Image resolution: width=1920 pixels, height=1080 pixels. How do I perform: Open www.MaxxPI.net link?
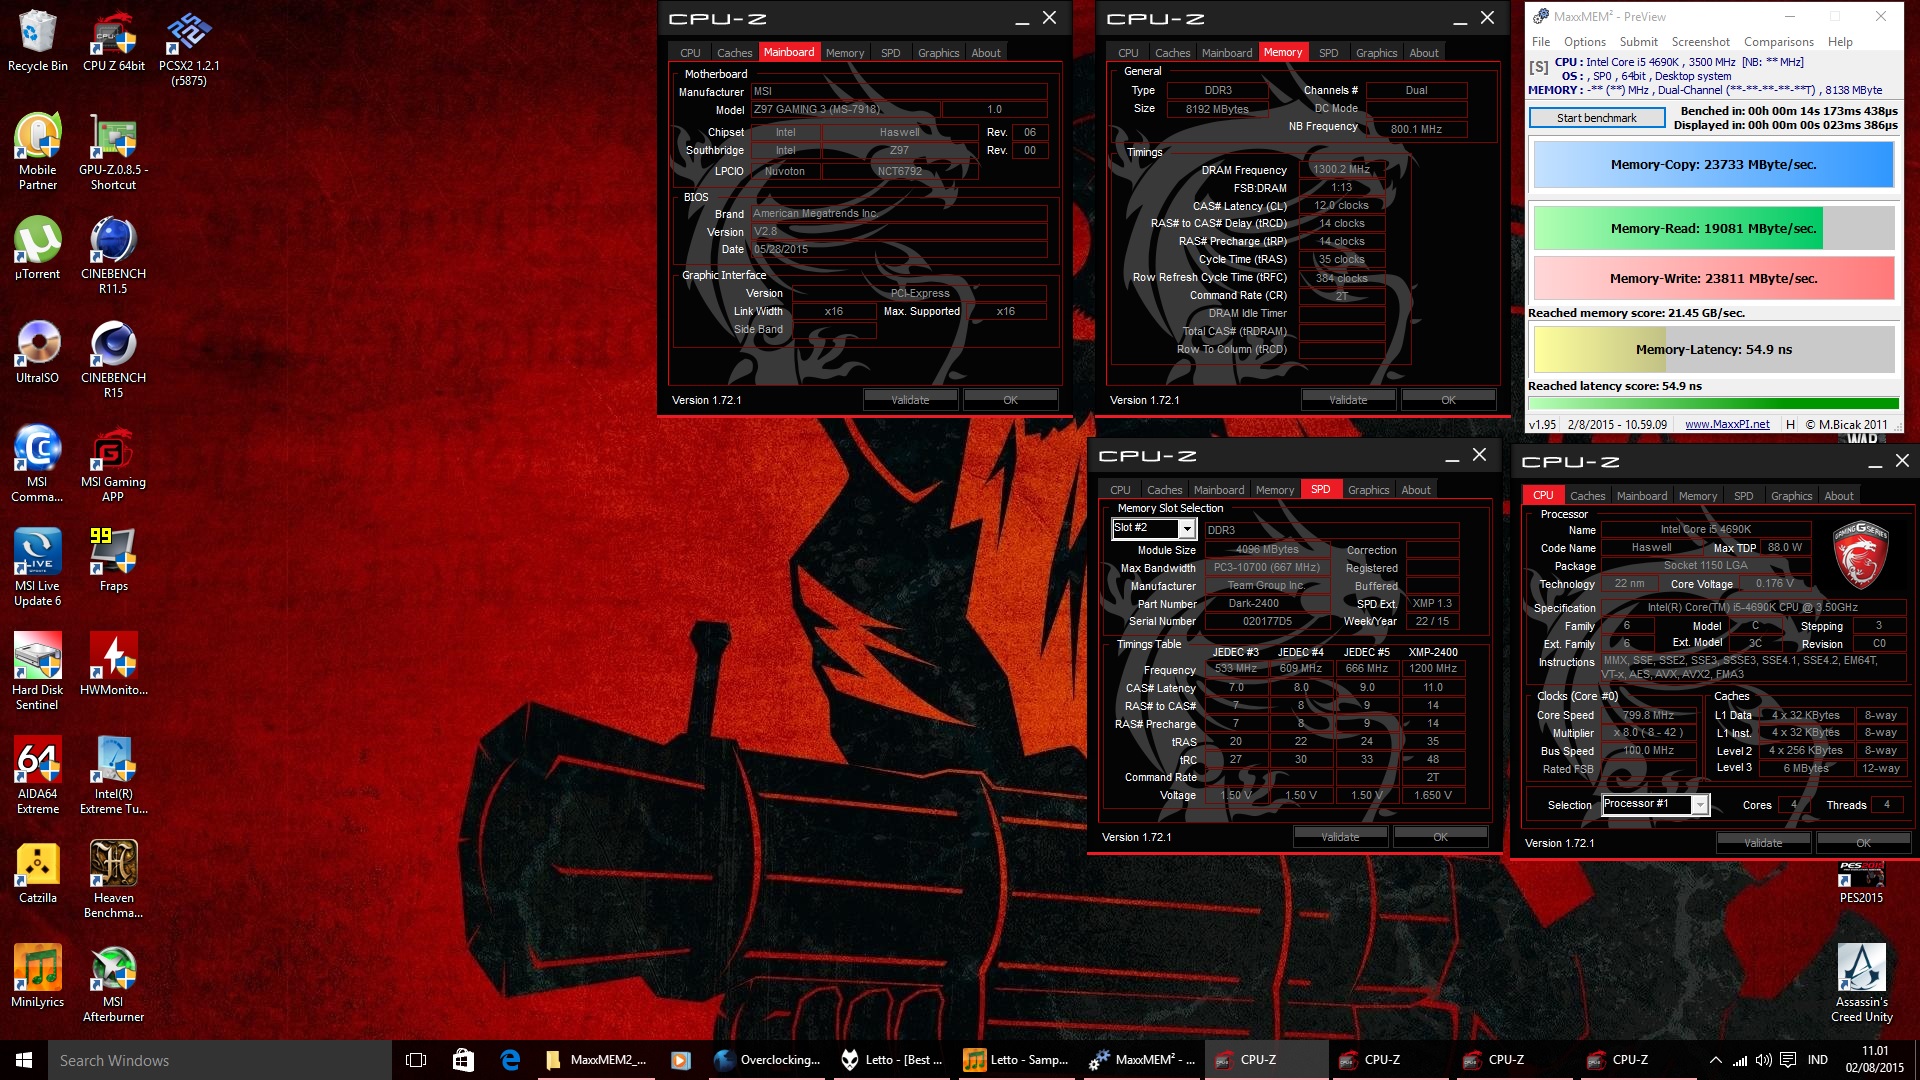tap(1727, 424)
